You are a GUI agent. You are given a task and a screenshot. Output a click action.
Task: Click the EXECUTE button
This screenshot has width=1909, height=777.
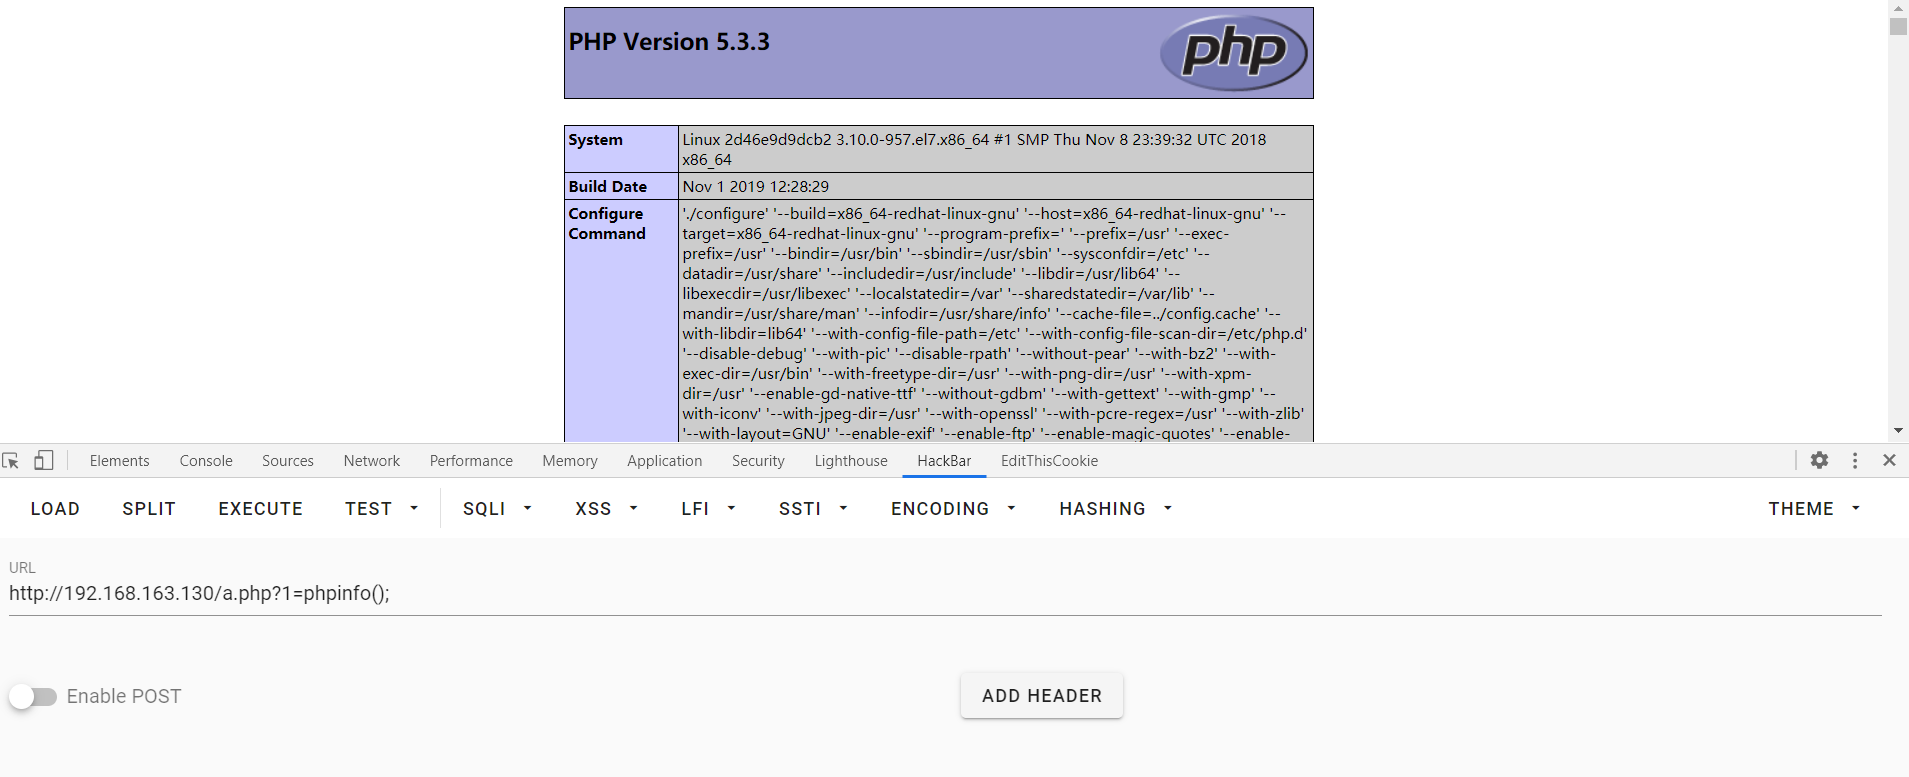pos(261,508)
